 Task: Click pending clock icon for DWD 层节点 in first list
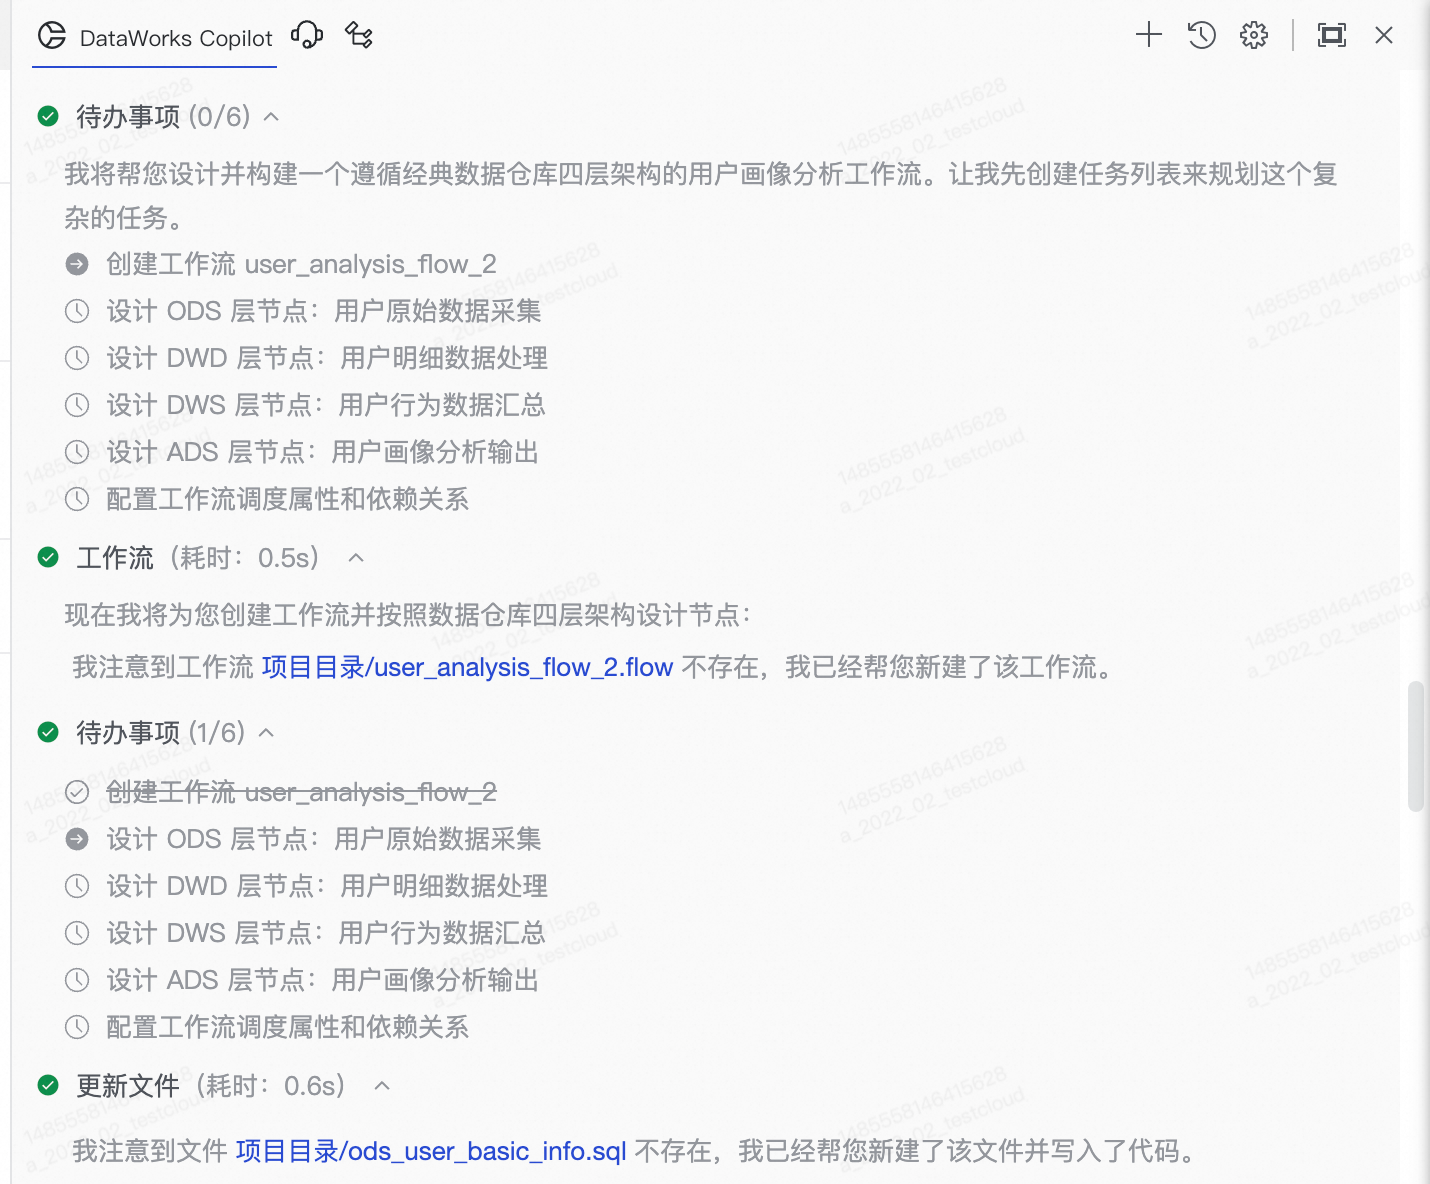tap(77, 358)
